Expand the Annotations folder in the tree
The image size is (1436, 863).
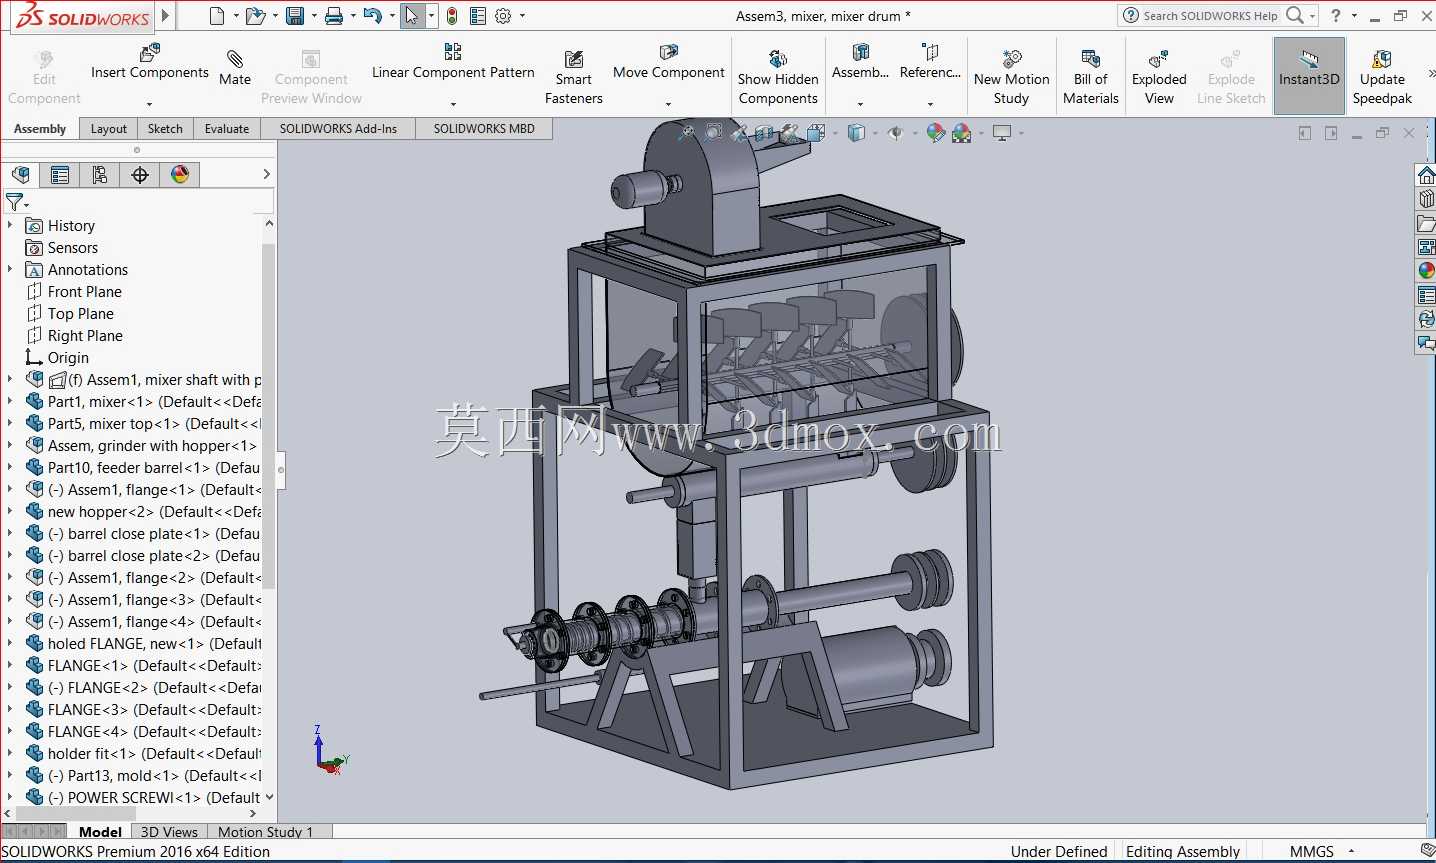click(x=10, y=269)
